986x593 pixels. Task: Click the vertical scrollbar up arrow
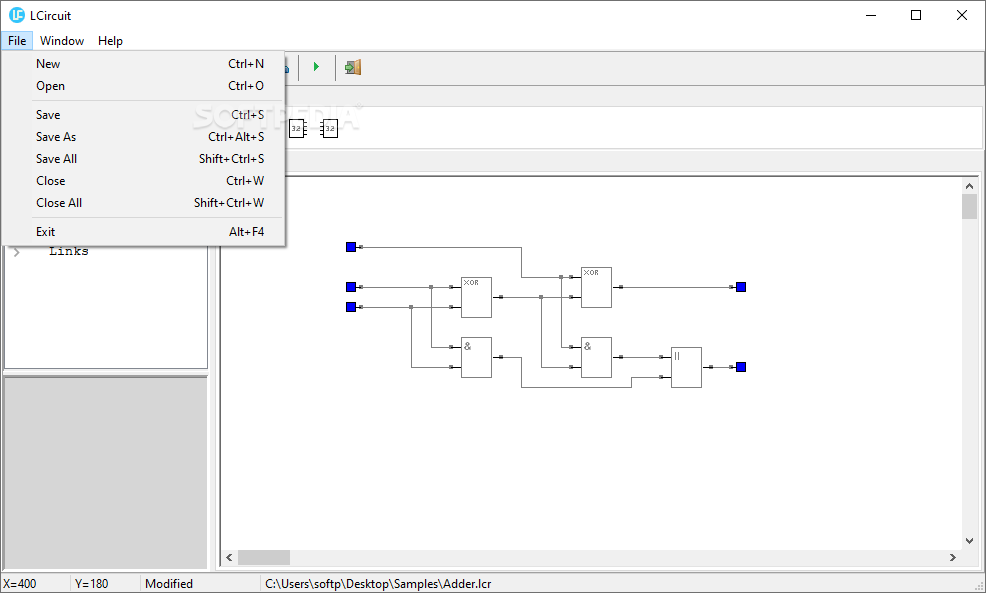point(969,186)
